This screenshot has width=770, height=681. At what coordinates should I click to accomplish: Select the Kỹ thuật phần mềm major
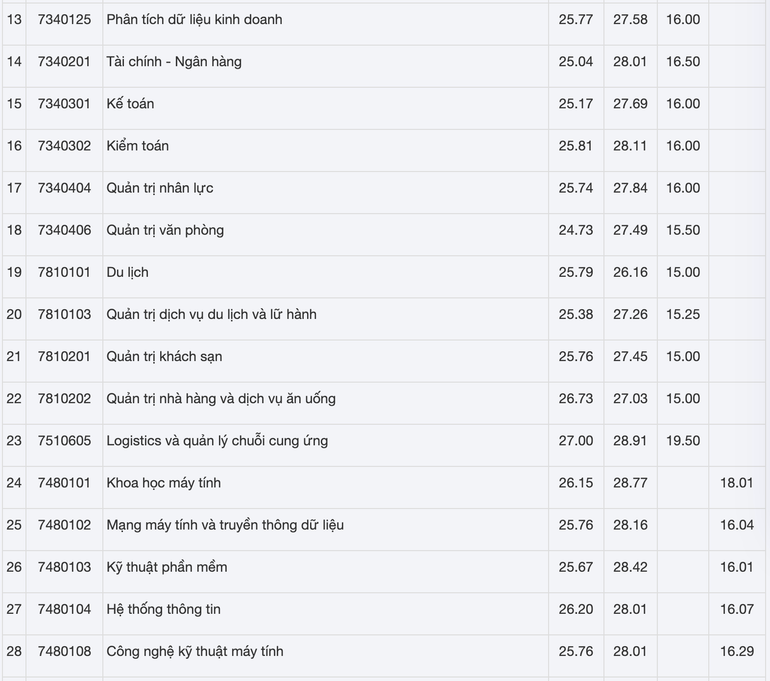(167, 567)
